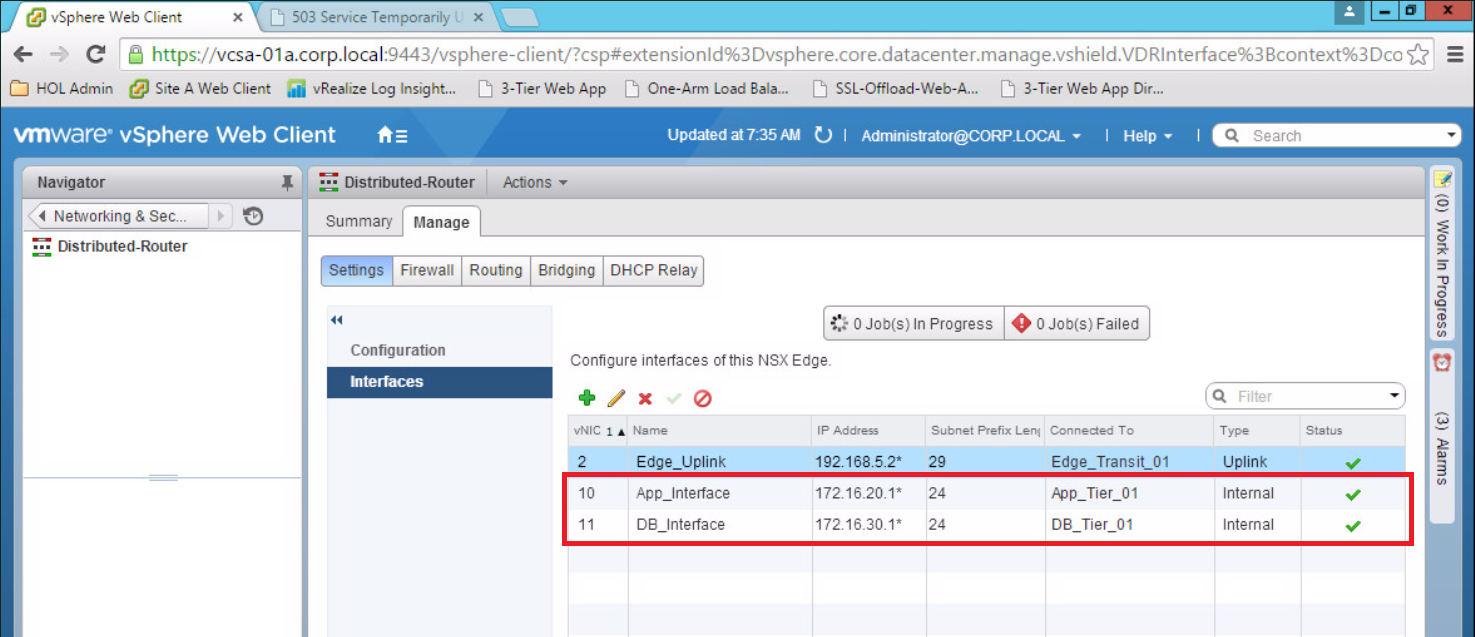The height and width of the screenshot is (637, 1475).
Task: Open the 3-Tier Web App Dir... bookmark
Action: point(1083,88)
